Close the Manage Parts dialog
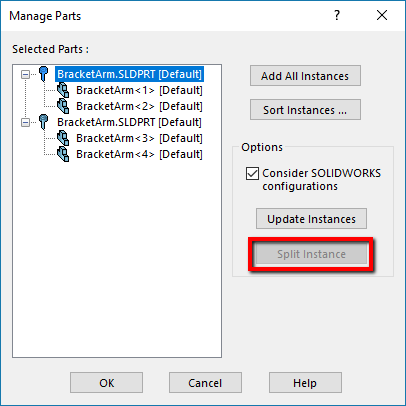 [x=382, y=15]
